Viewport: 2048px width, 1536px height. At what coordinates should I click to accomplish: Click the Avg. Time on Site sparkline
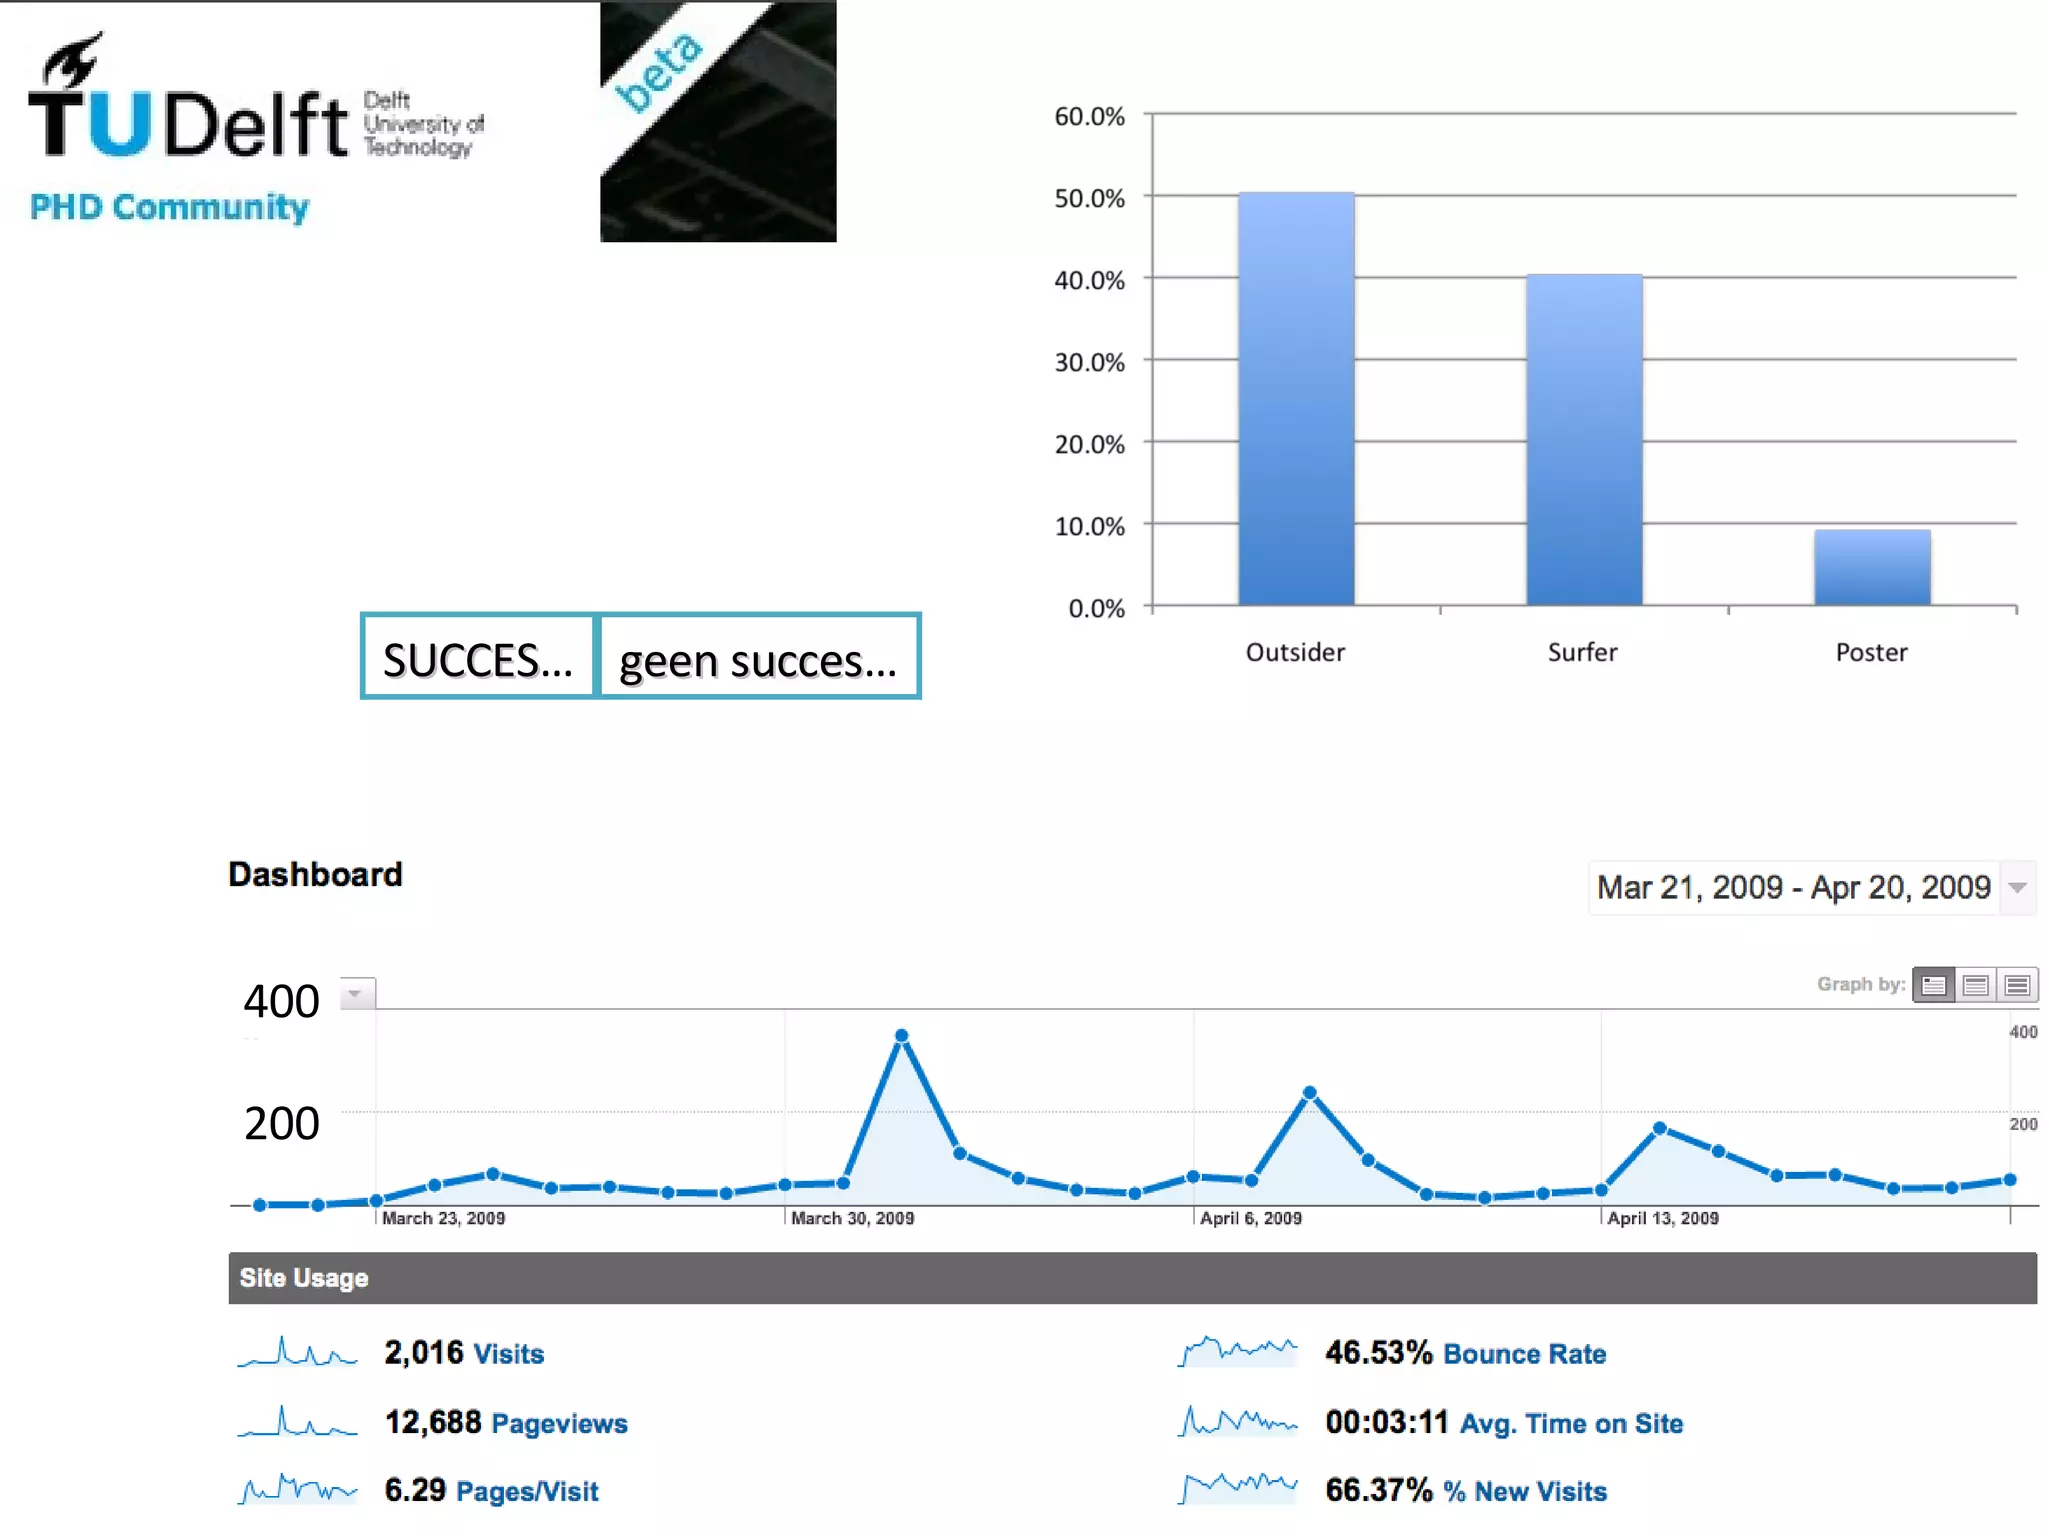point(1238,1421)
